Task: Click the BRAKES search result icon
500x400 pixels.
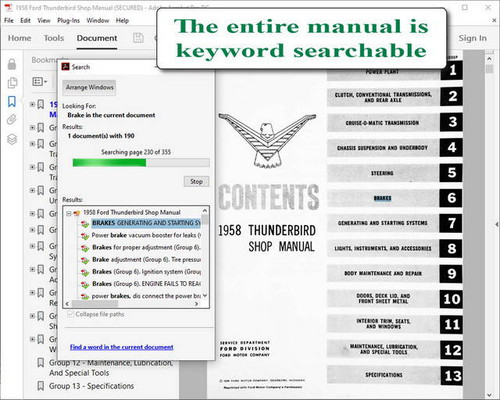Action: tap(85, 224)
